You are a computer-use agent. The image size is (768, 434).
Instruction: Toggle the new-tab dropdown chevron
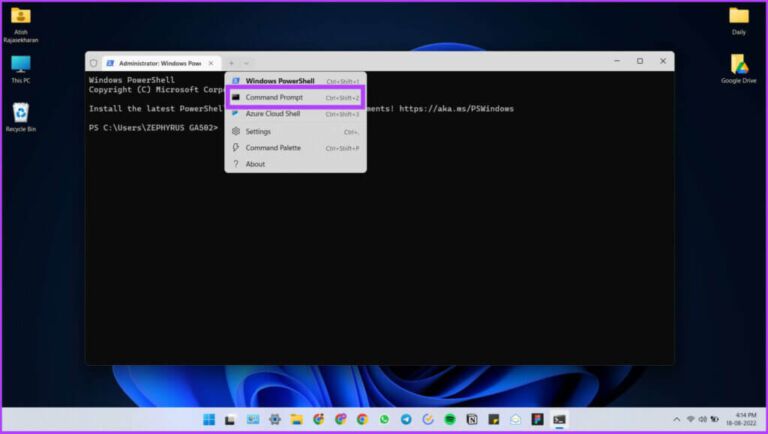(x=246, y=63)
